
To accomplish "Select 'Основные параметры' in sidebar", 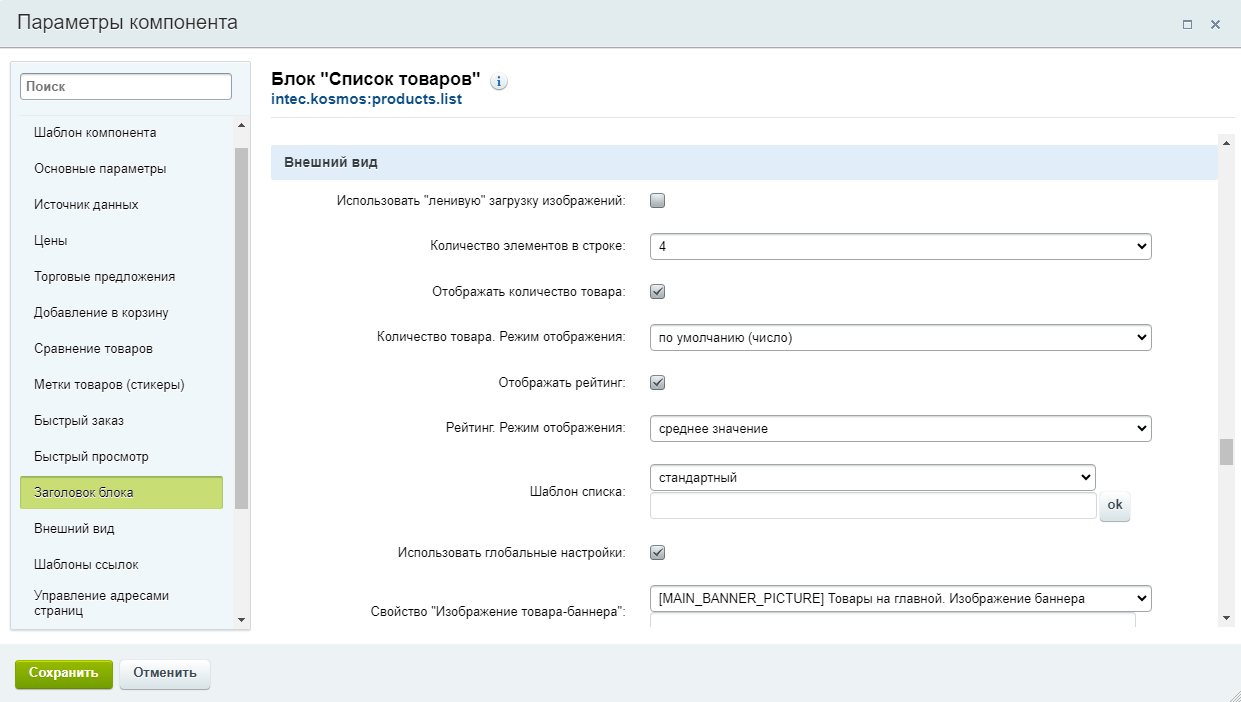I will 100,168.
